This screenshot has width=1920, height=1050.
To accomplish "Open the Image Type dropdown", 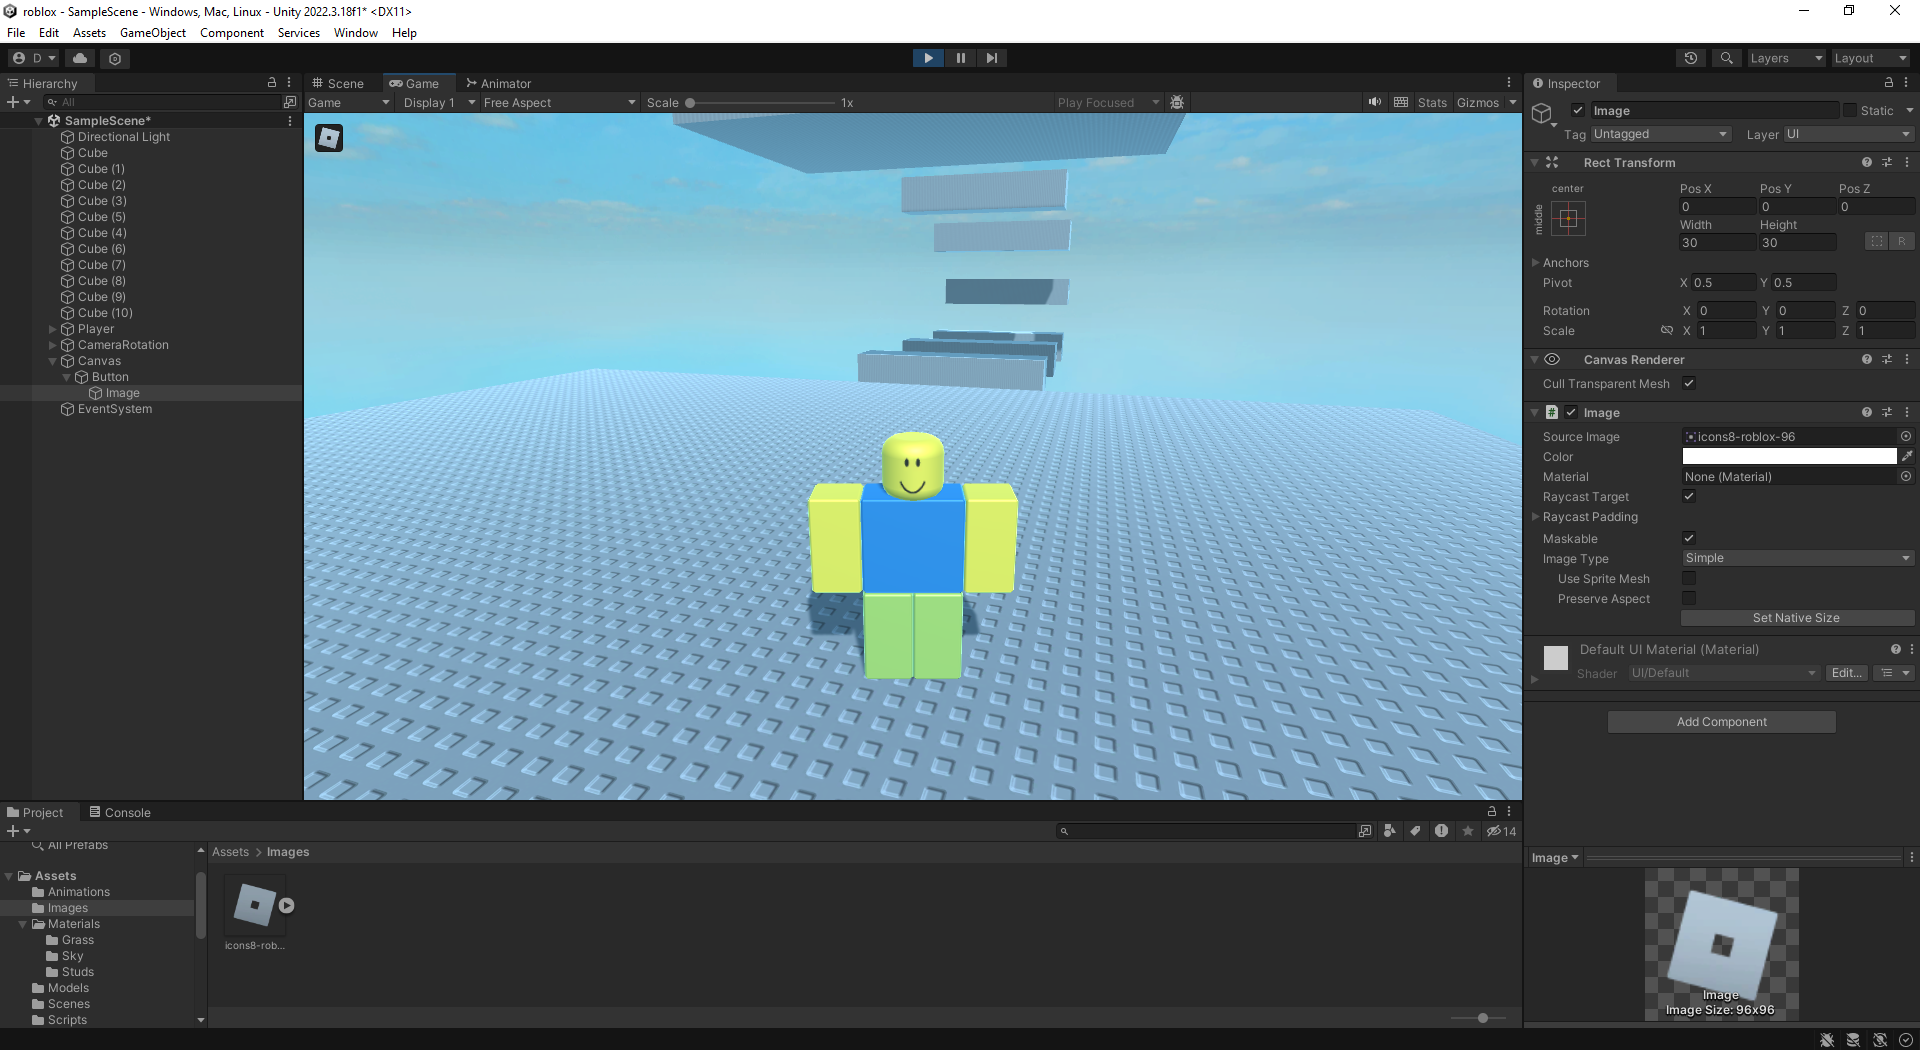I will coord(1797,558).
